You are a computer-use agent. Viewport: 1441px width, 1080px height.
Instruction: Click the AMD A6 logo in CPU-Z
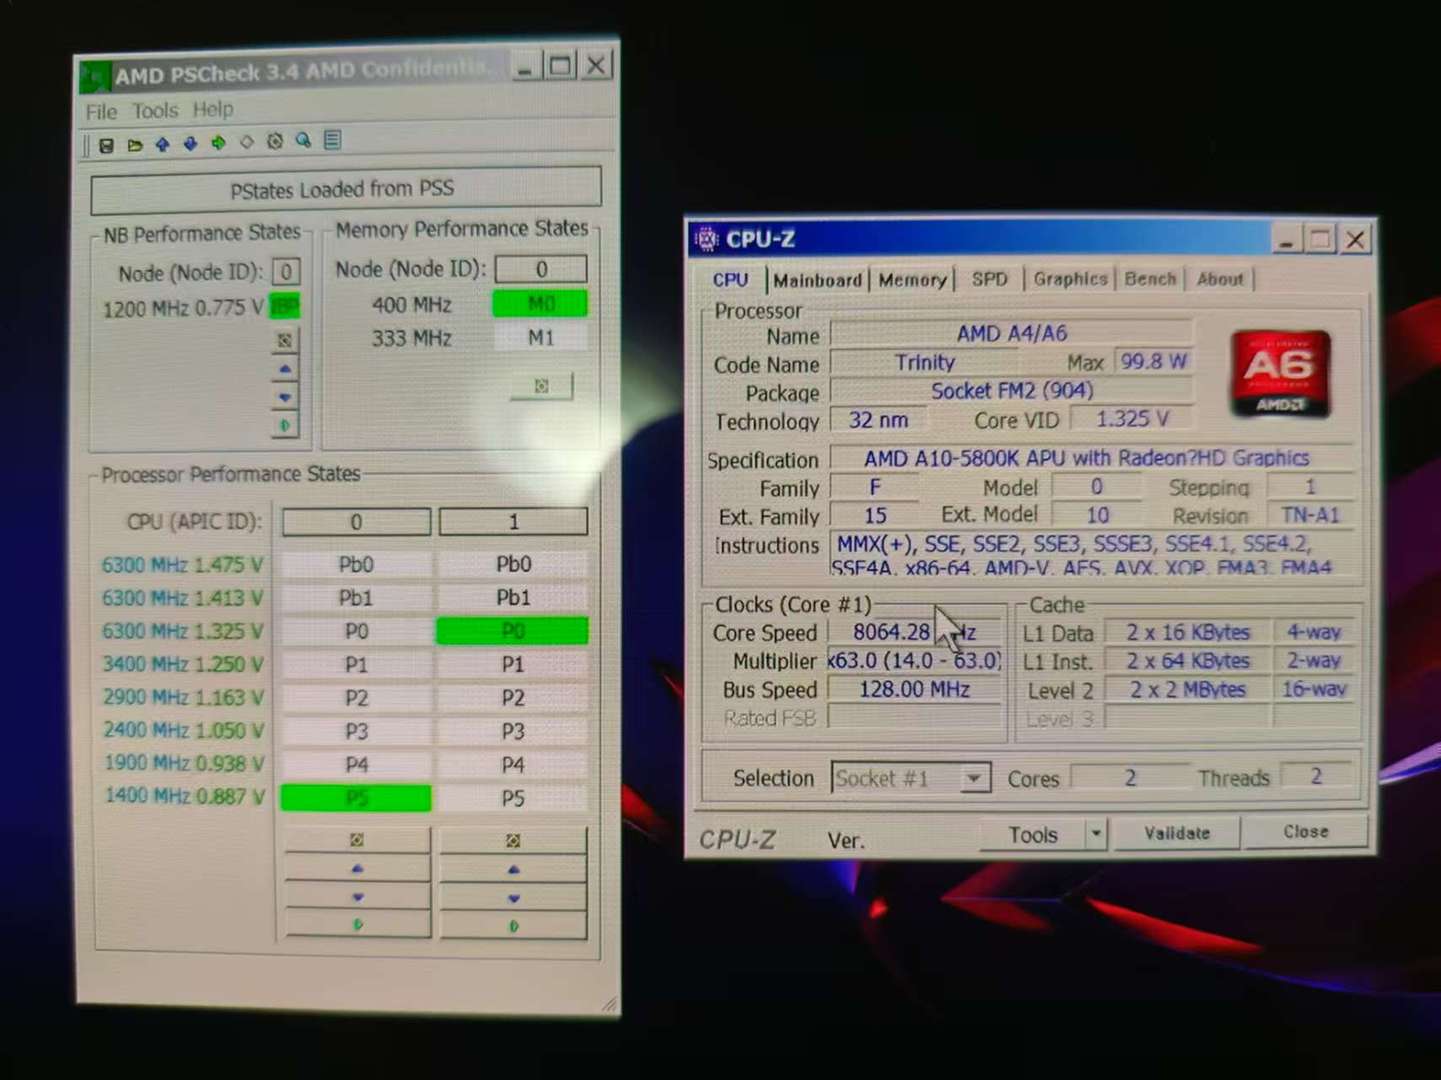point(1280,374)
